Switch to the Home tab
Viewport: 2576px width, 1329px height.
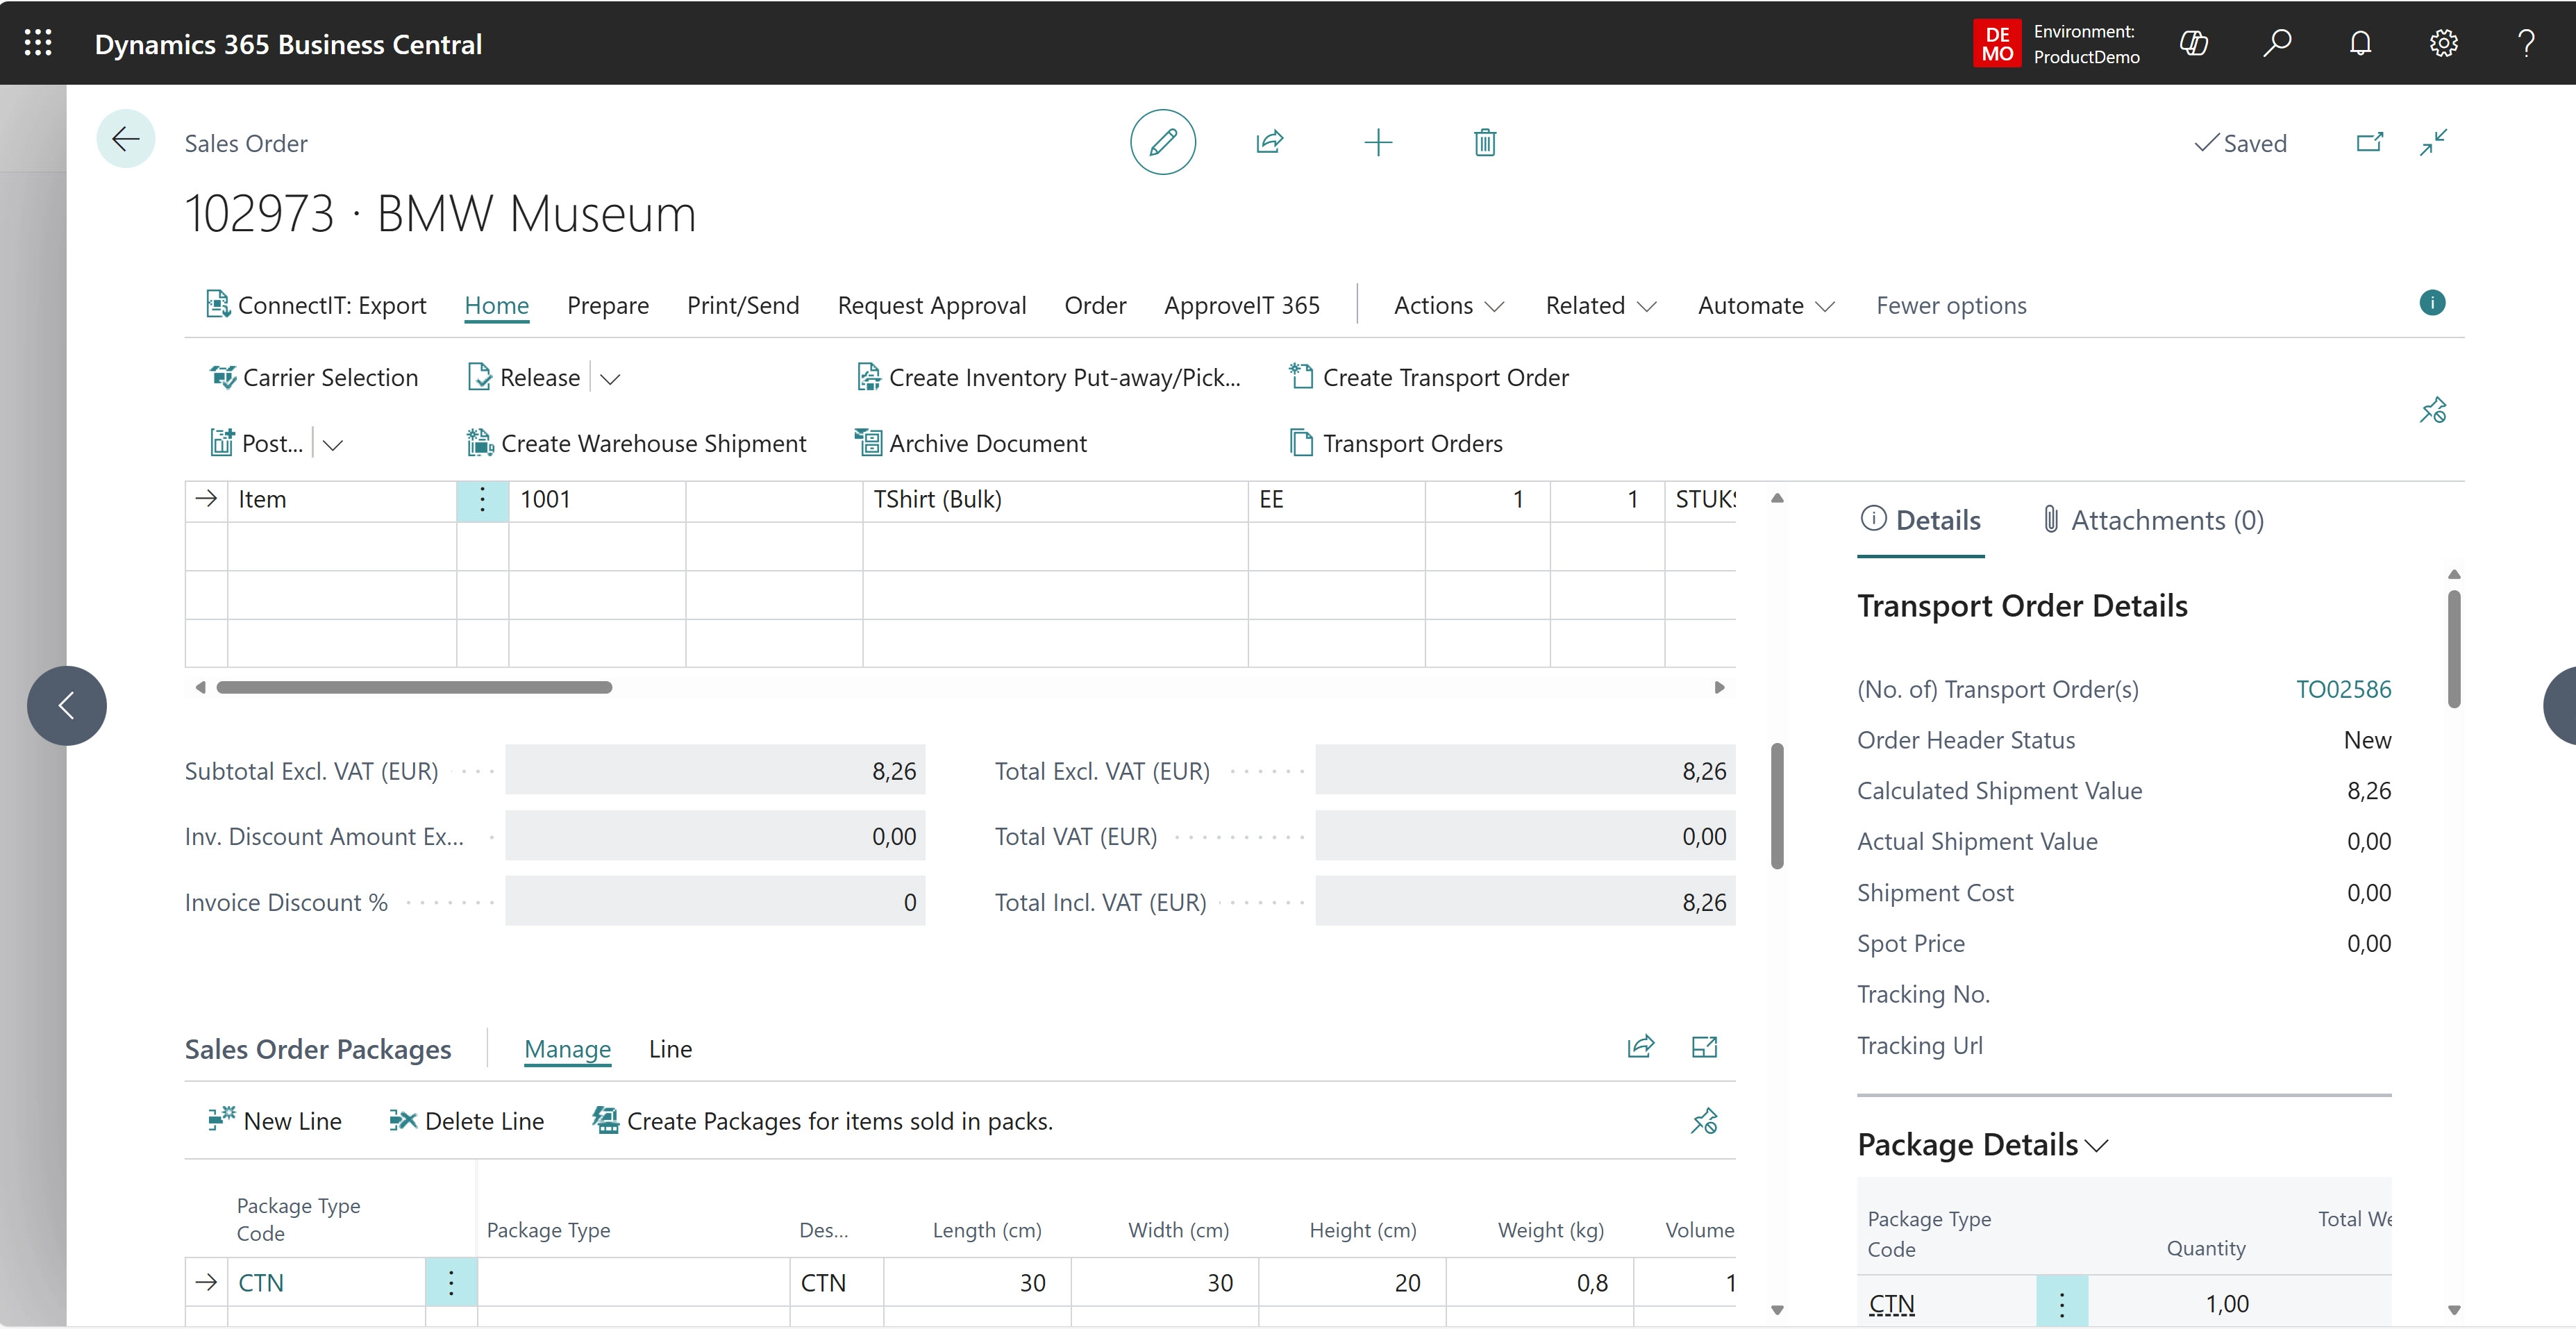click(x=496, y=305)
